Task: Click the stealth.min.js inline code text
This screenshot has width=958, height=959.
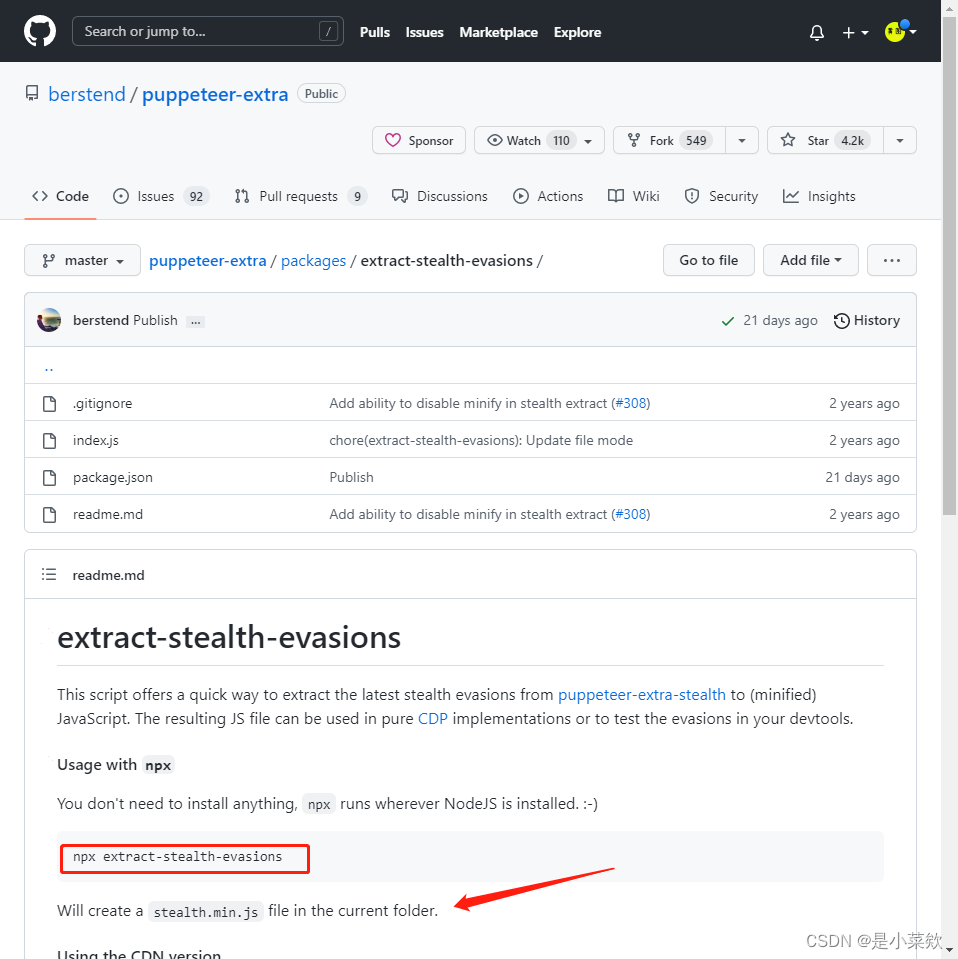Action: pyautogui.click(x=206, y=912)
